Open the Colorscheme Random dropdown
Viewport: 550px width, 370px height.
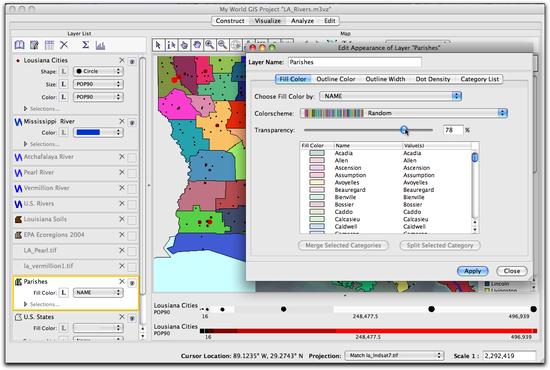point(404,113)
